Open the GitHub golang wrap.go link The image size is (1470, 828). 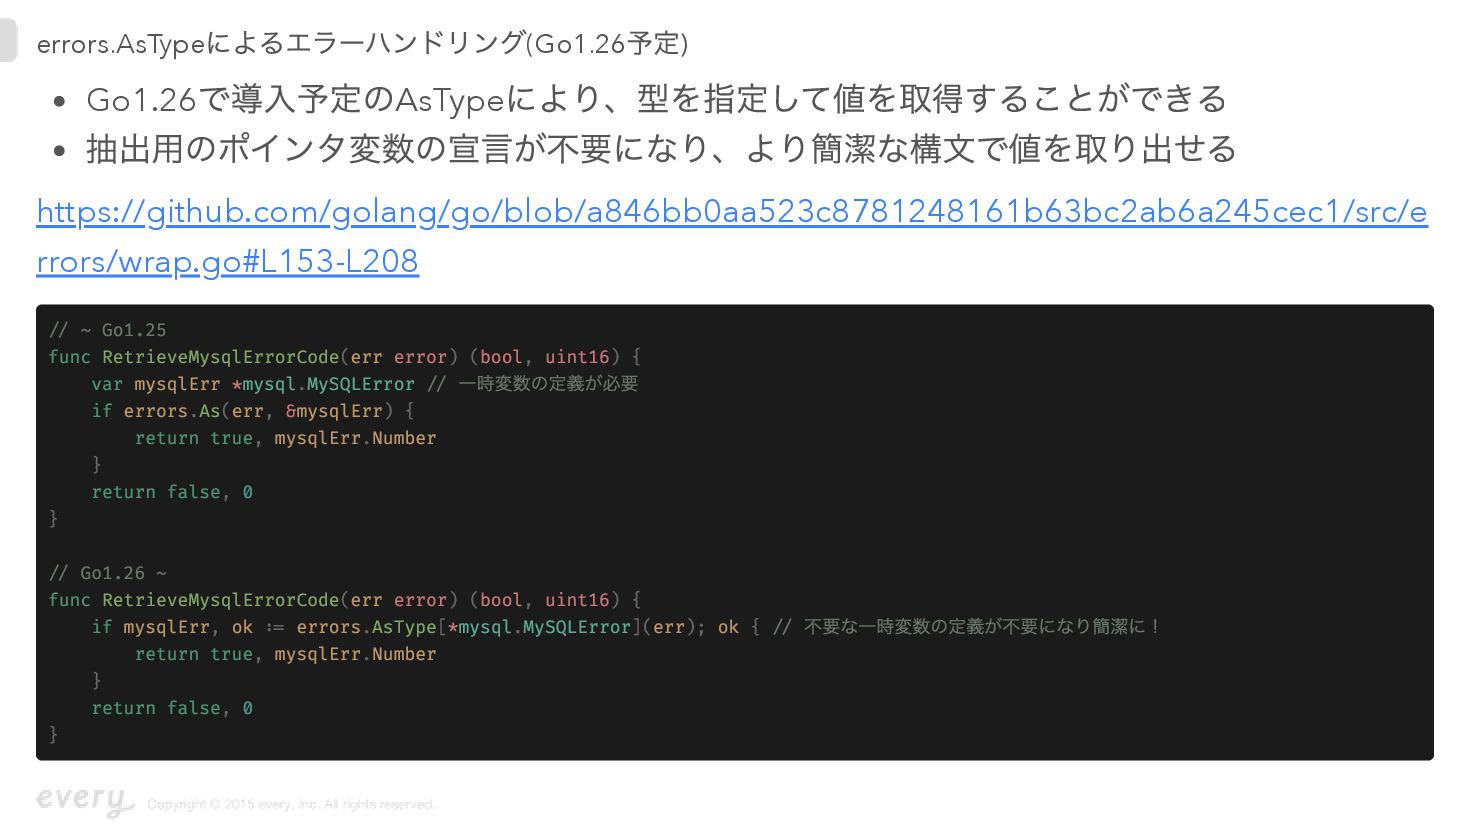[x=731, y=212]
